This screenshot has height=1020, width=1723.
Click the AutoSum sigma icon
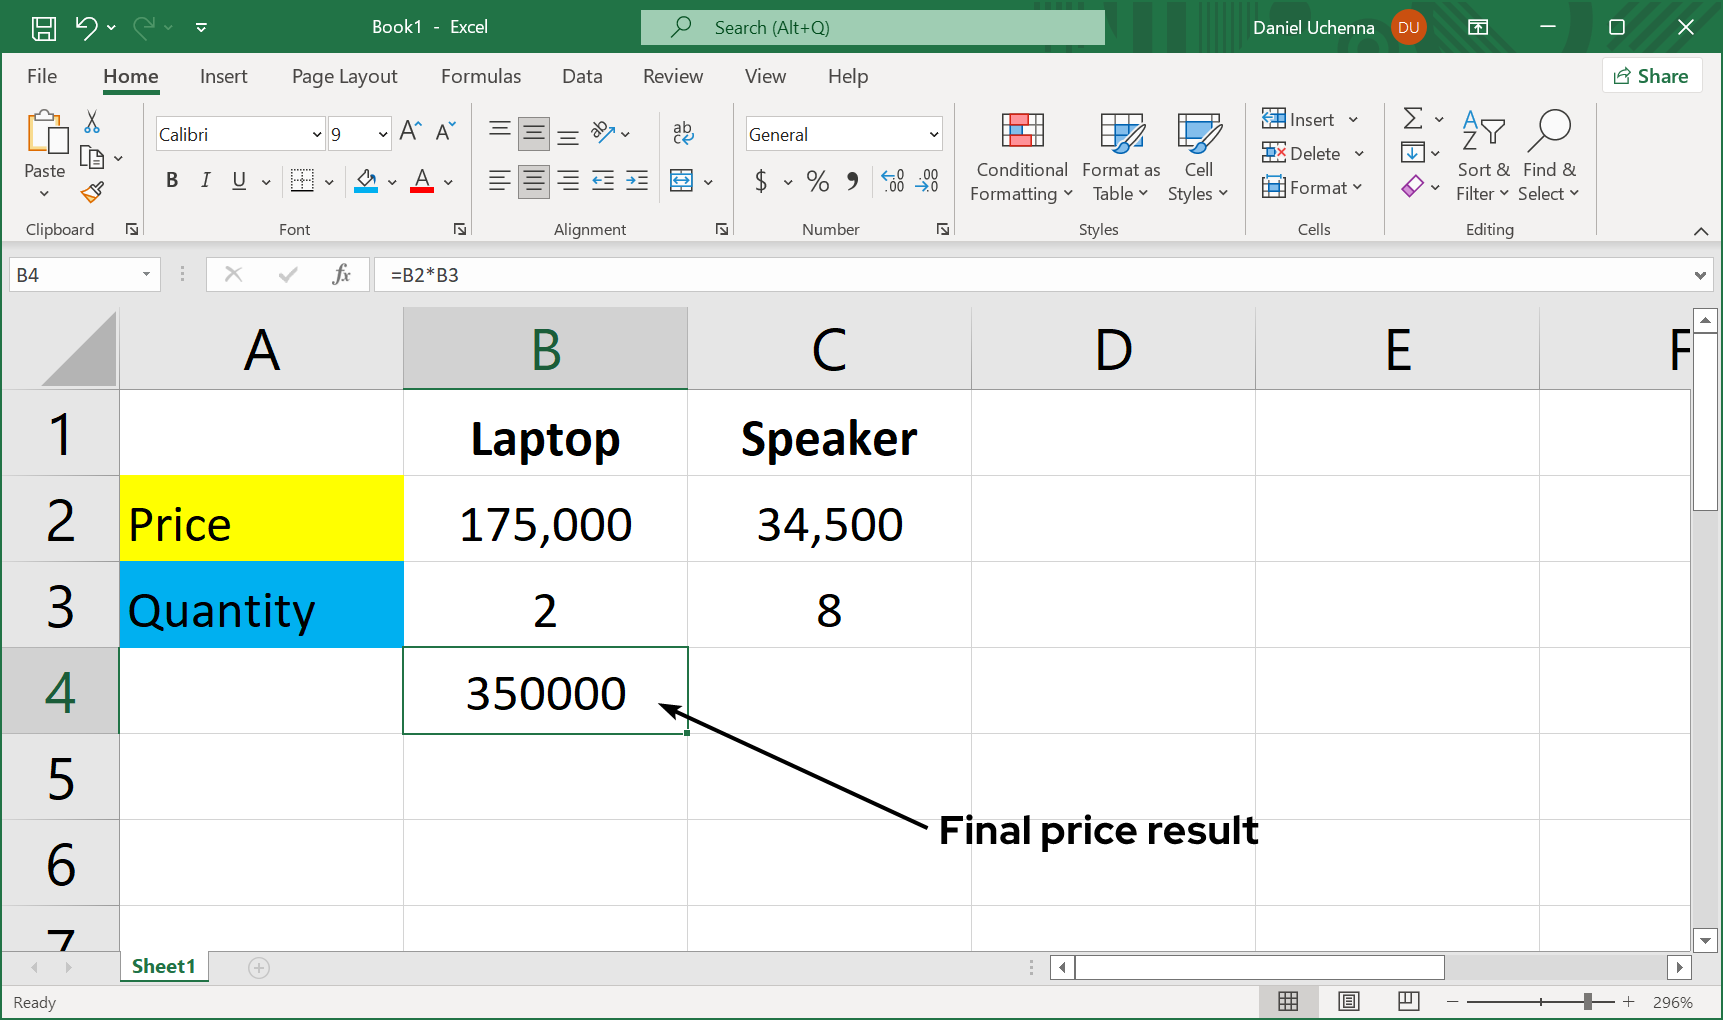(1413, 119)
